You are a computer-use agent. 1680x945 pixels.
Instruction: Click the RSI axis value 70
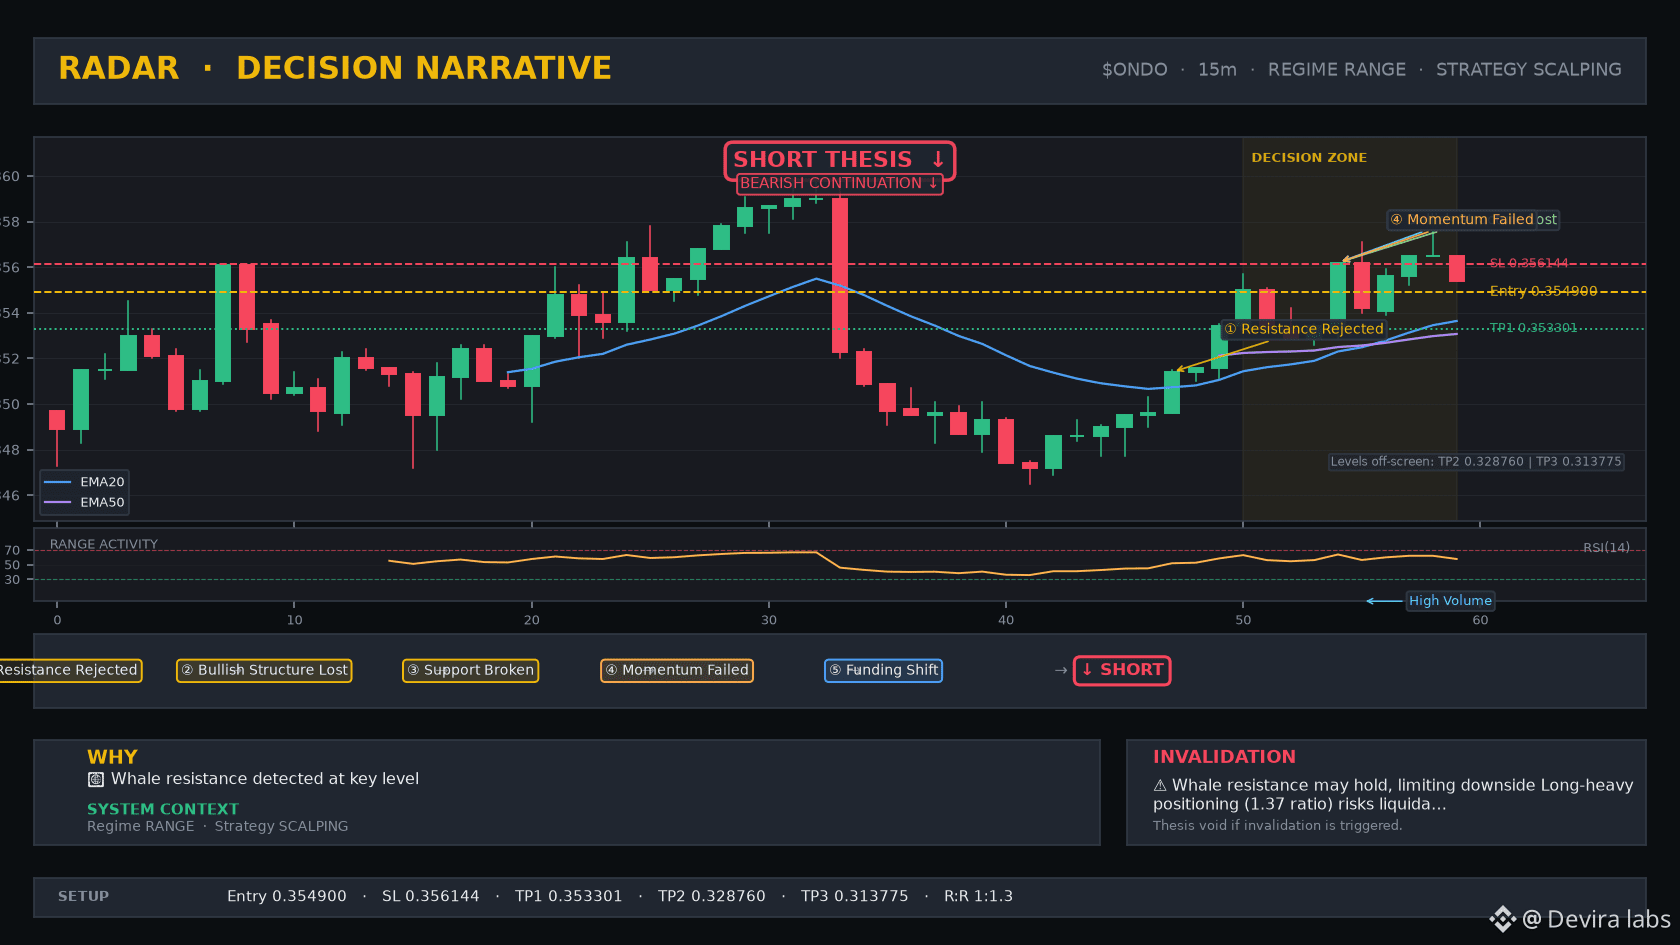tap(12, 550)
